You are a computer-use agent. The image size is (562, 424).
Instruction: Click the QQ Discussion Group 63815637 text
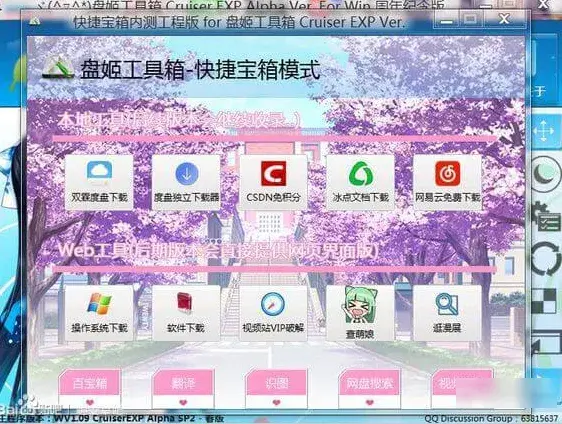(x=491, y=419)
